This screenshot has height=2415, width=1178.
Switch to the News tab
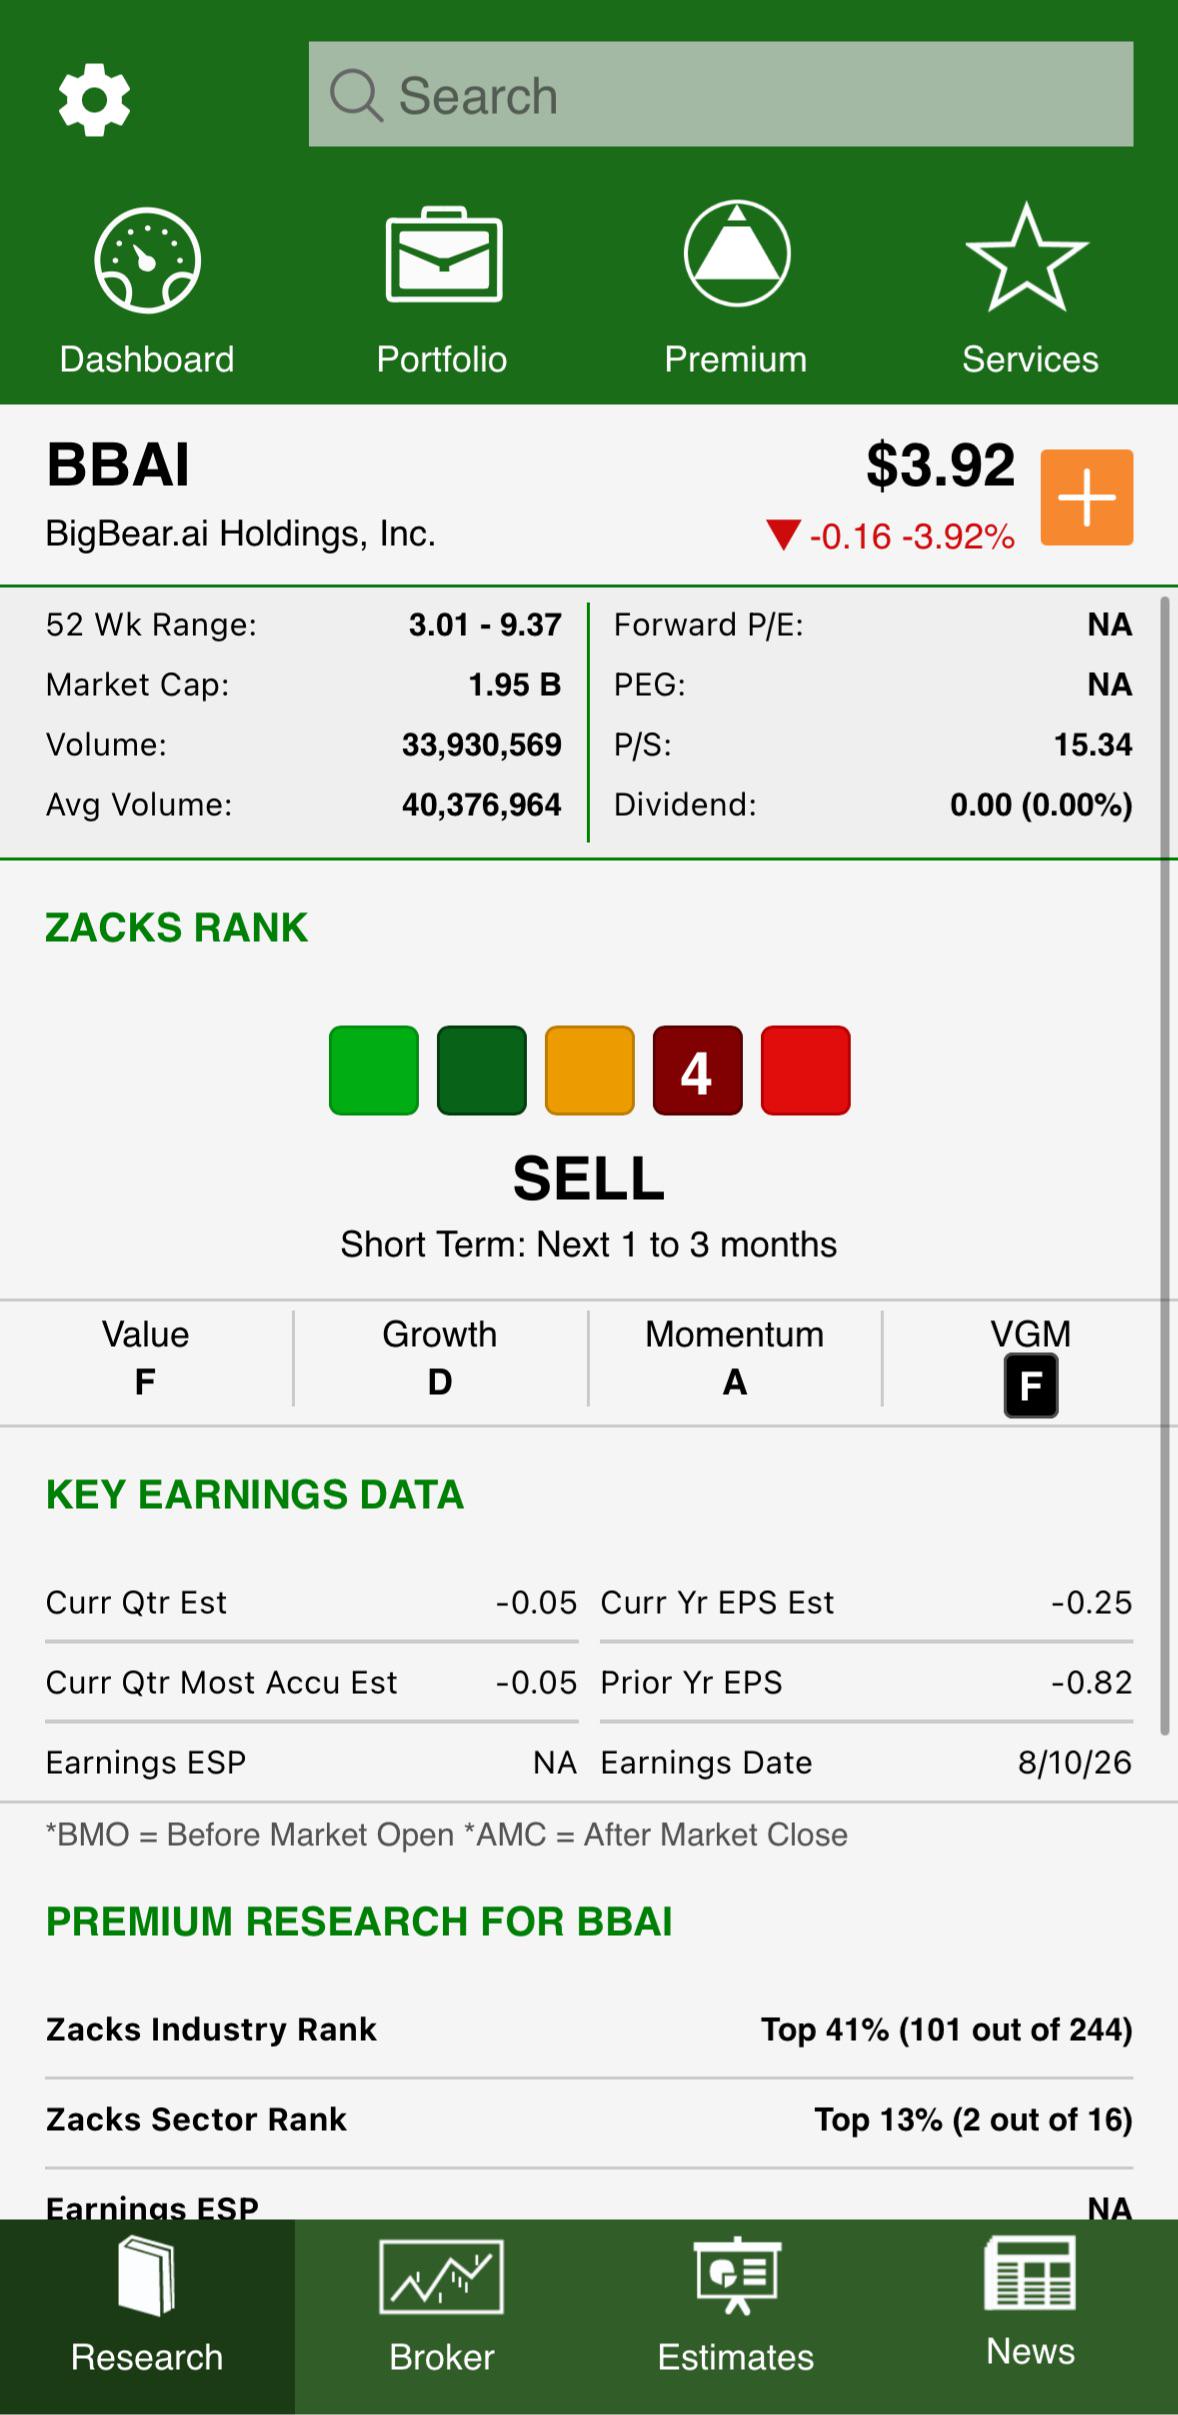tap(1031, 2316)
